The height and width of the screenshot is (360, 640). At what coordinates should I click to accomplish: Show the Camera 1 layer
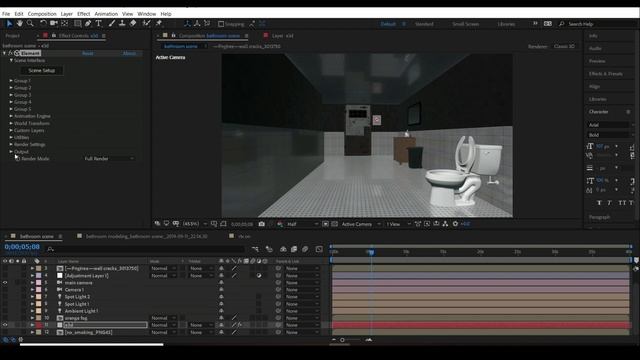(x=5, y=290)
